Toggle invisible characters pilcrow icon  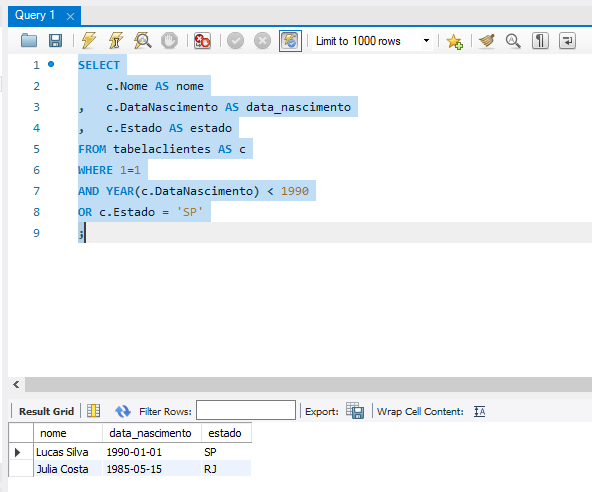(540, 40)
